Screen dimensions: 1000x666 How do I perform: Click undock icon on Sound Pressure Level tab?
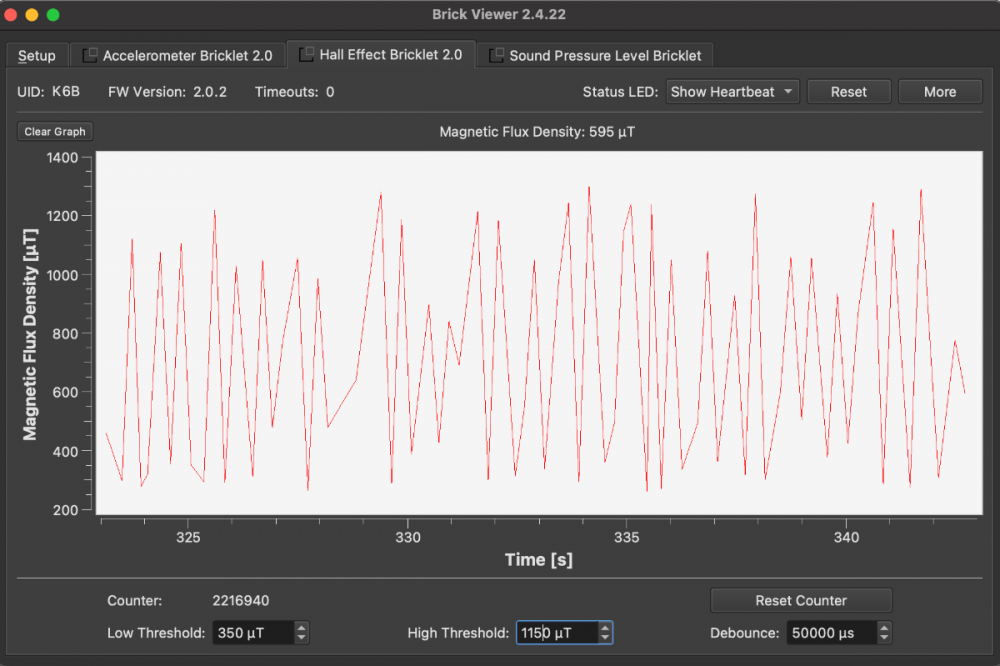tap(496, 55)
